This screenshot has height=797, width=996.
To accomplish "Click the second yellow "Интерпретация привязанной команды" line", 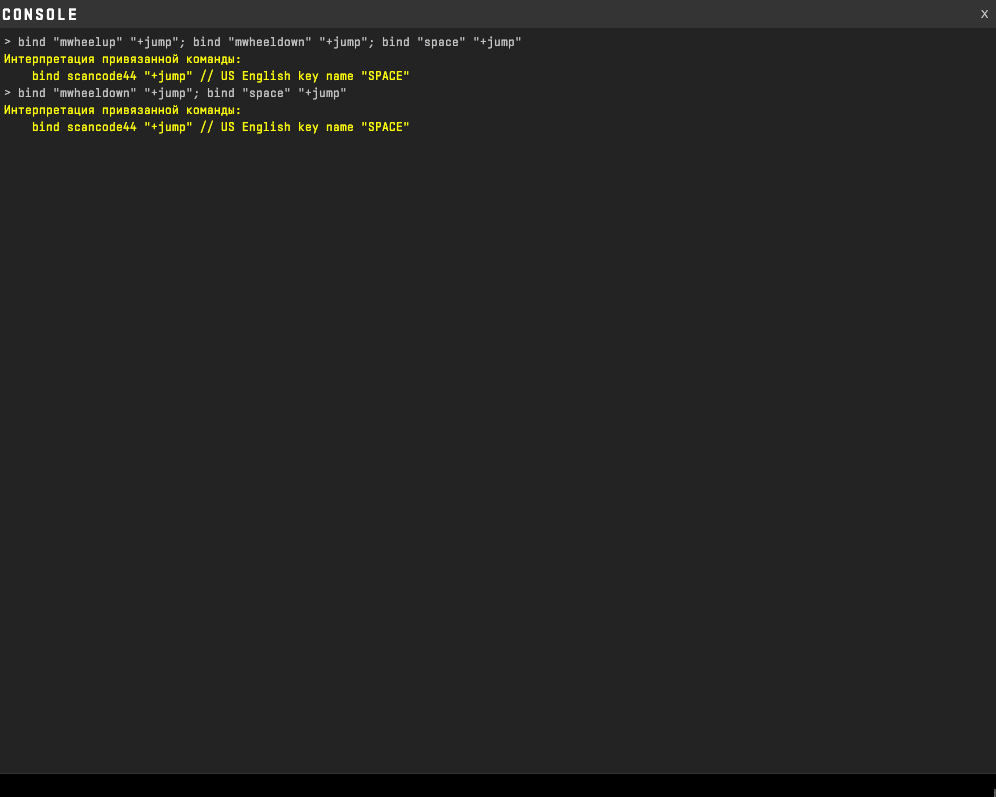I will 122,110.
